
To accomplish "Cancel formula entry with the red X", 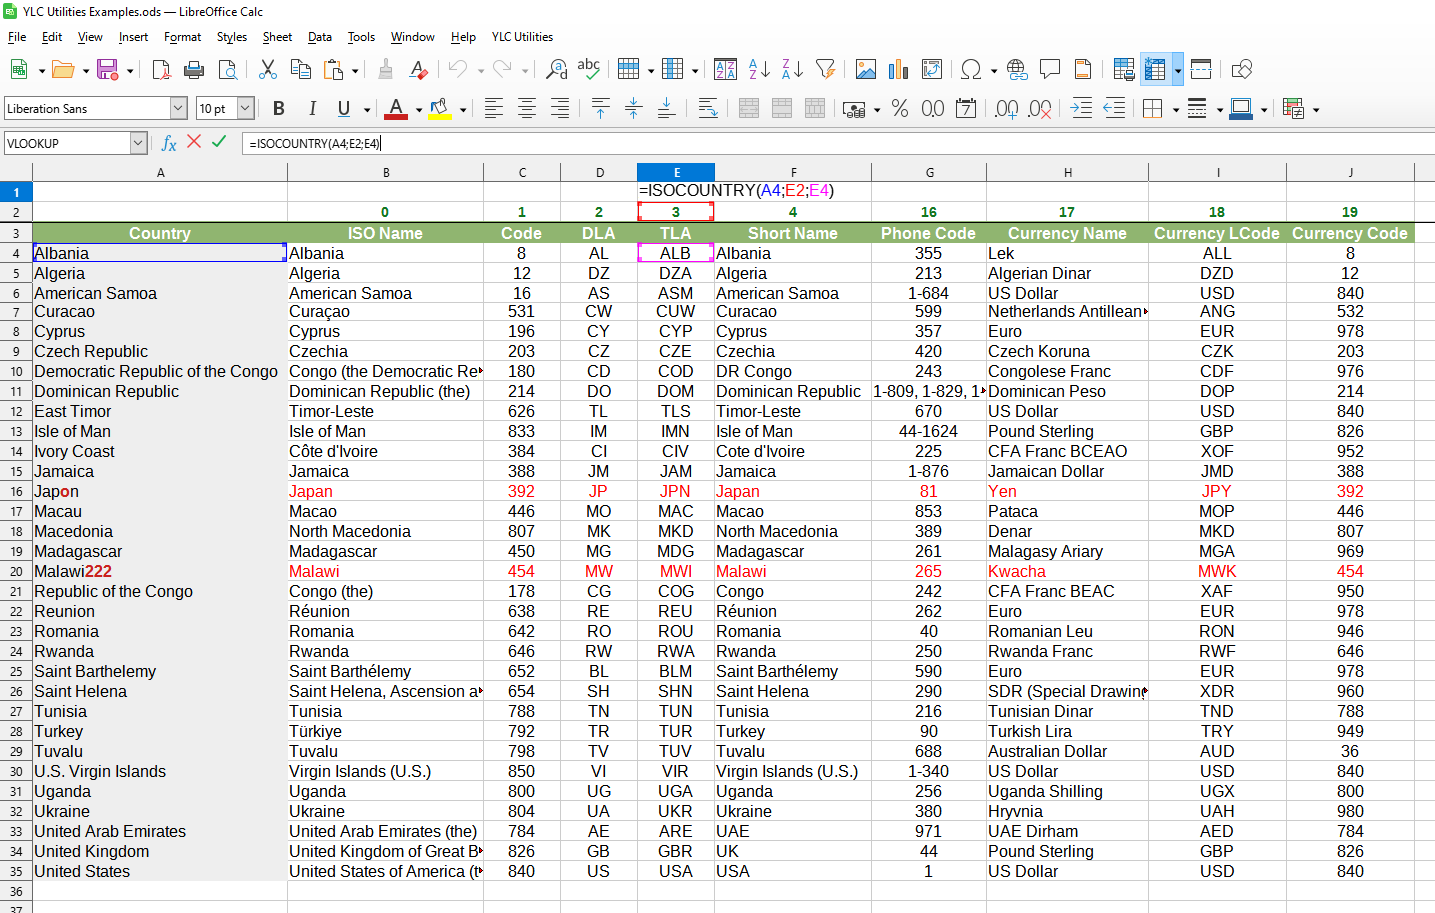I will pos(194,142).
